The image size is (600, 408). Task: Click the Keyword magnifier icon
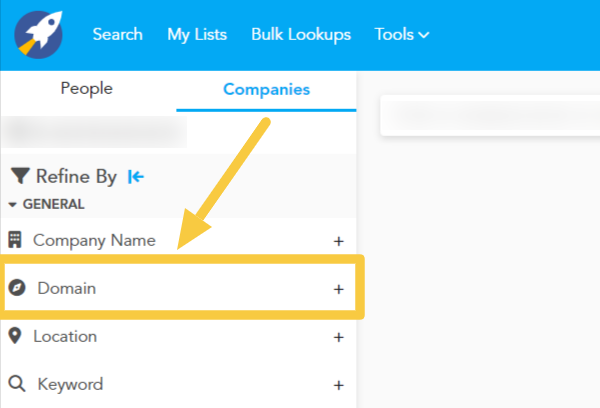pyautogui.click(x=17, y=384)
